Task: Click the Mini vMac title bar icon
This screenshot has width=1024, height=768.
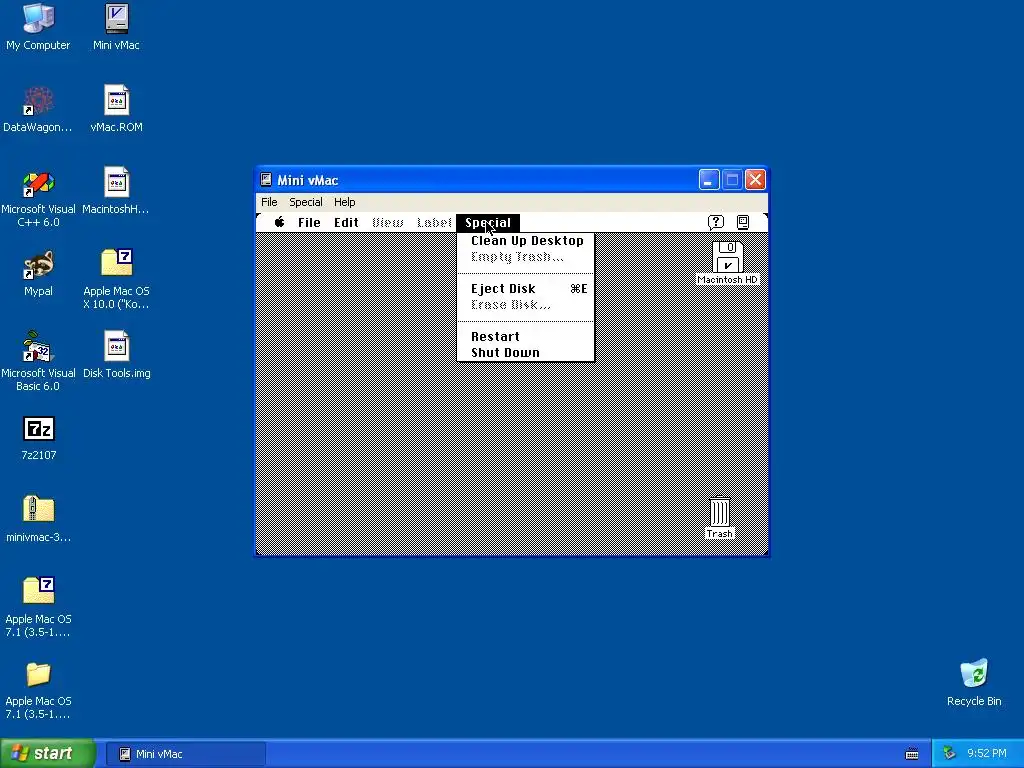Action: pyautogui.click(x=266, y=180)
